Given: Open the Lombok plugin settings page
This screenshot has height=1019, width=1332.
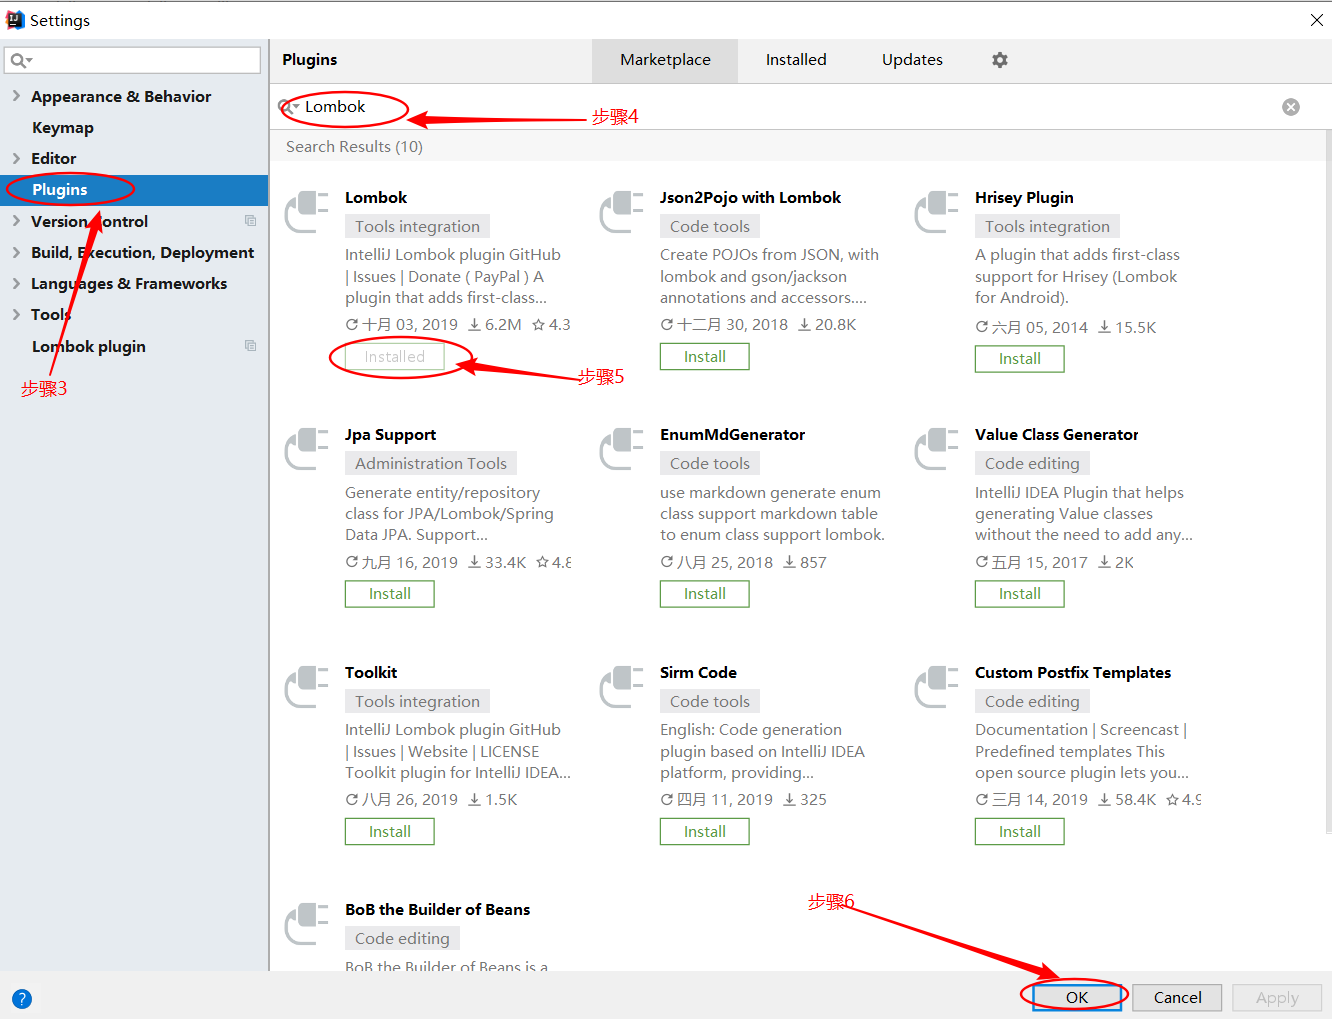Looking at the screenshot, I should (x=89, y=346).
